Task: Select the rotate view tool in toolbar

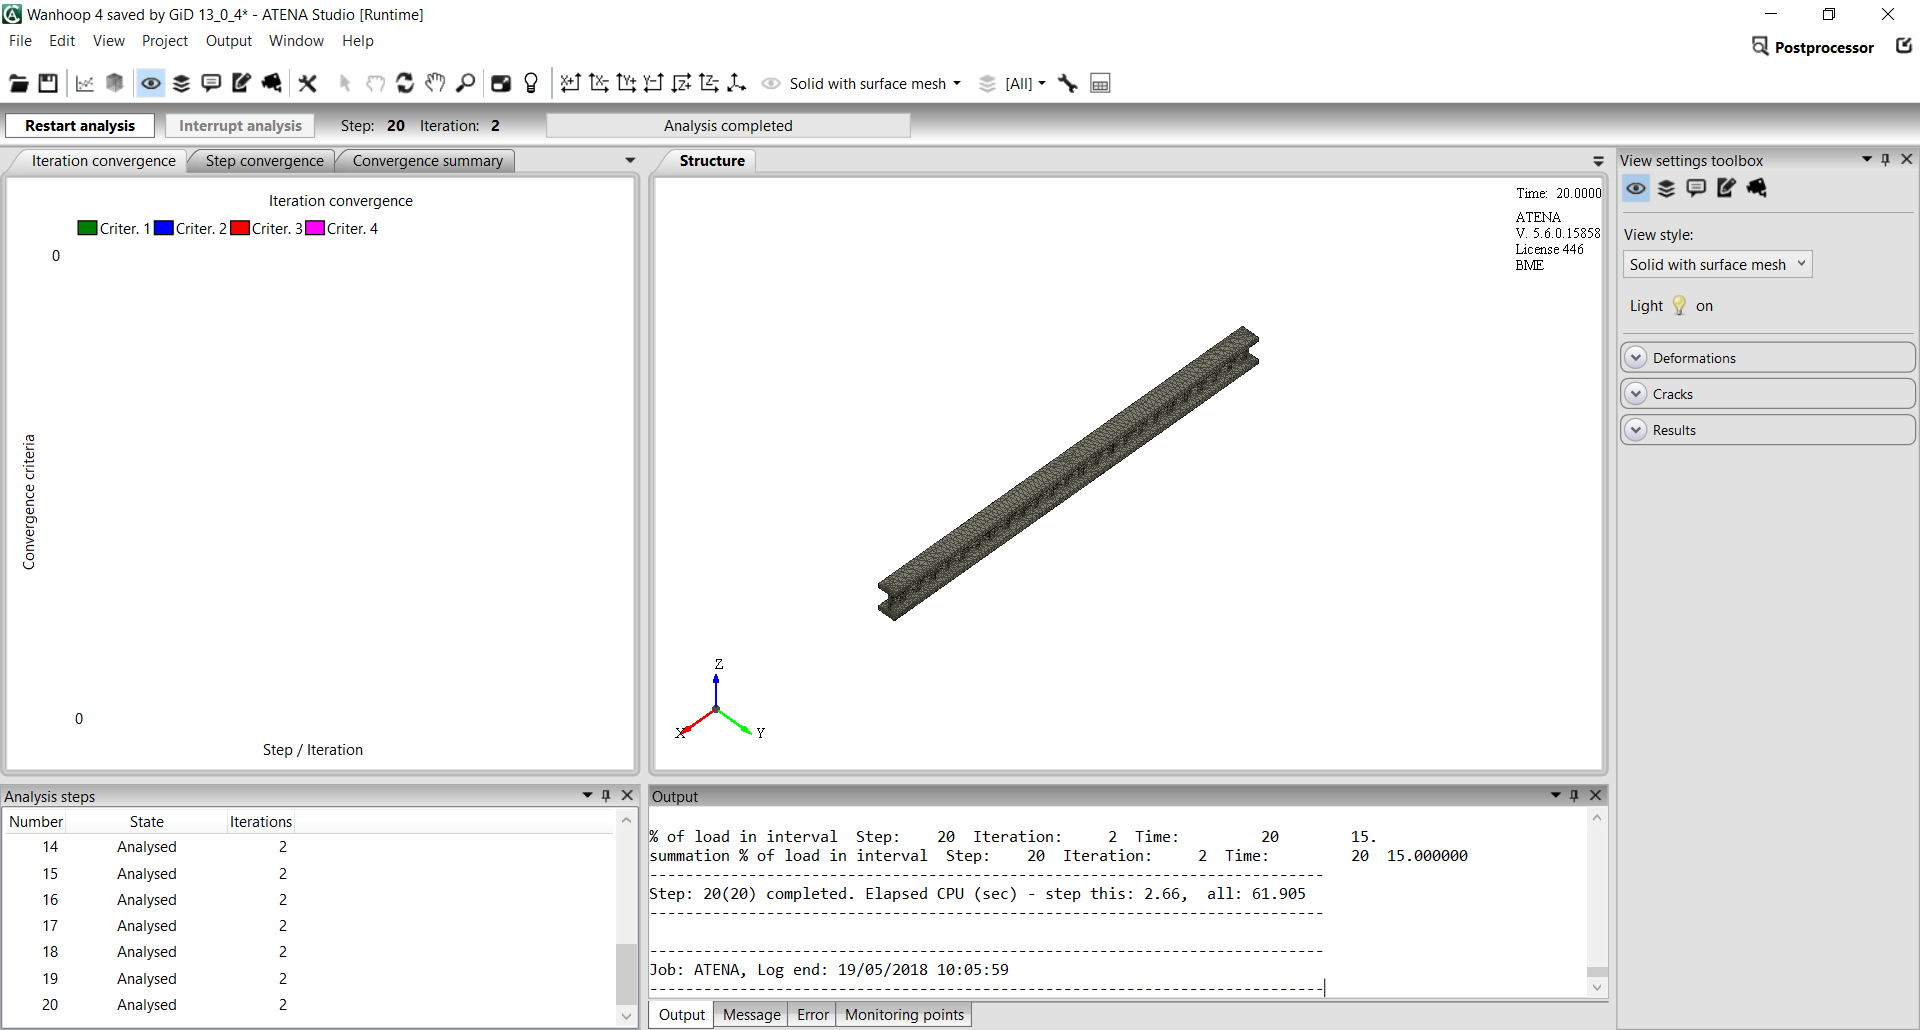Action: (405, 84)
